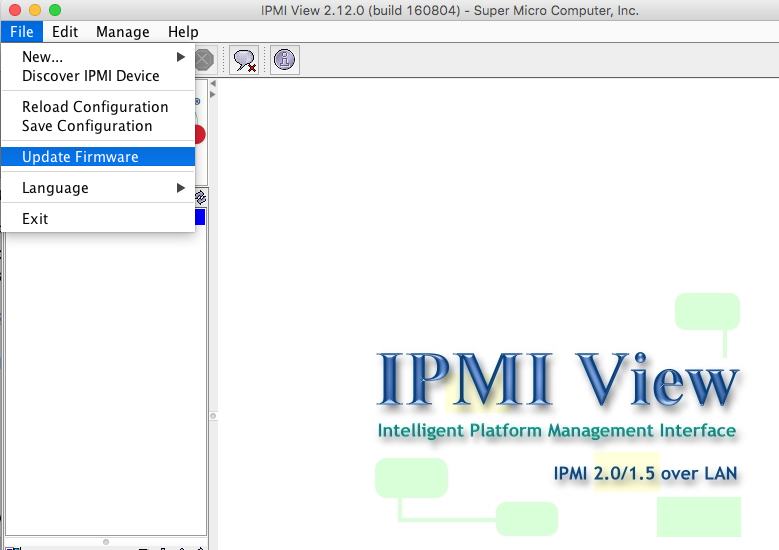This screenshot has width=779, height=550.
Task: Open the Manage menu
Action: coord(122,32)
